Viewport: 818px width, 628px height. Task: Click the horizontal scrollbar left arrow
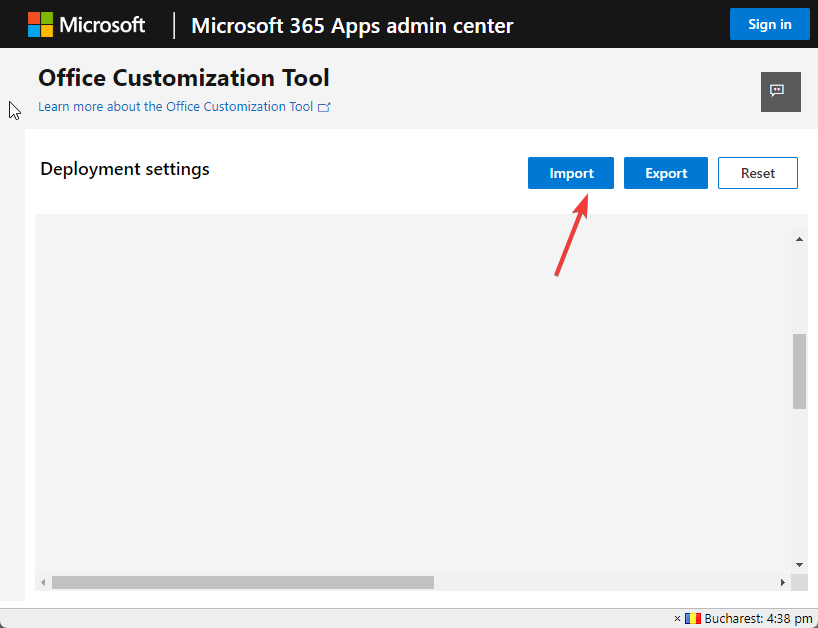[x=43, y=582]
